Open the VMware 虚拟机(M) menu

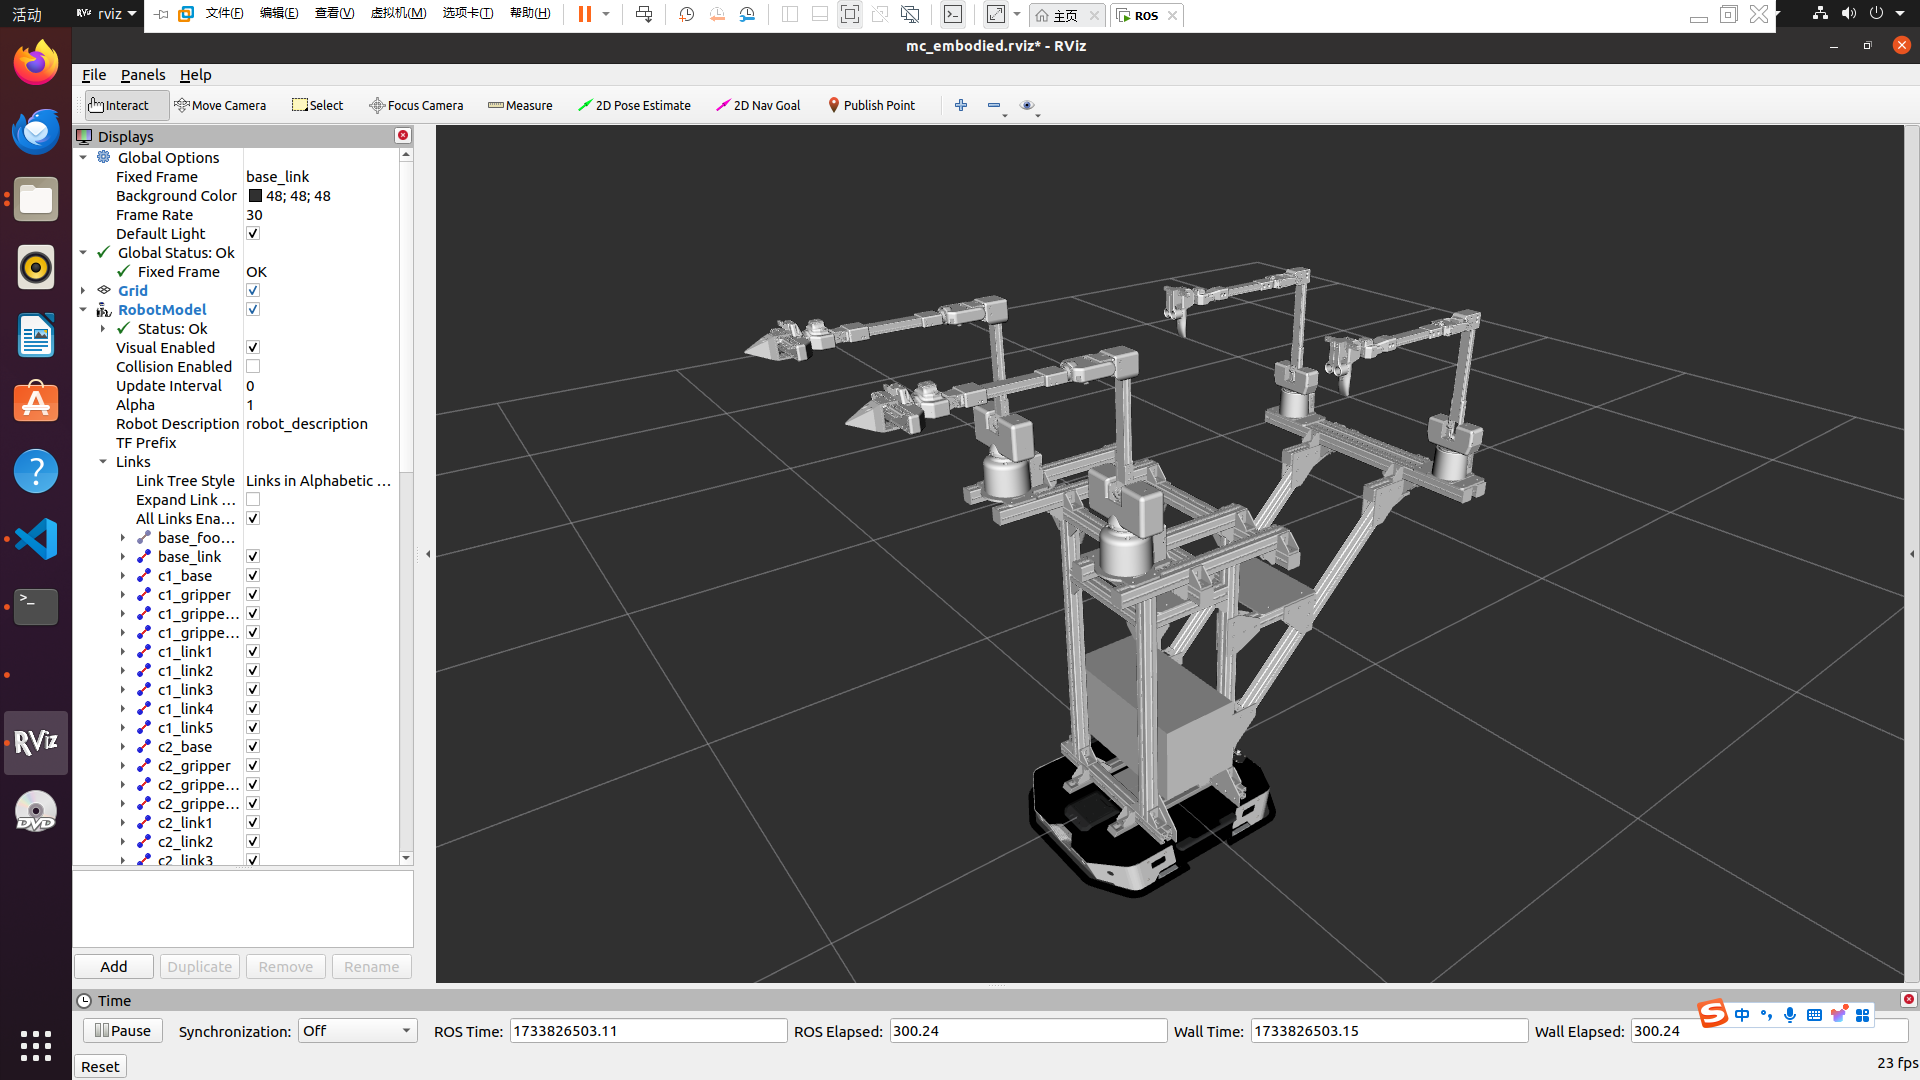point(398,14)
